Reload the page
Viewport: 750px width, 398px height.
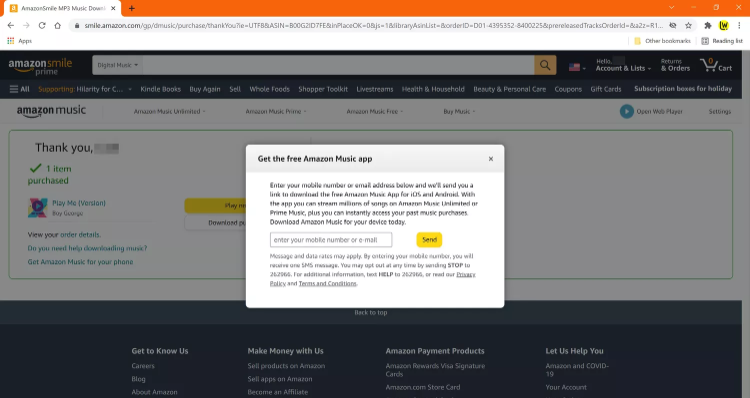[x=42, y=25]
